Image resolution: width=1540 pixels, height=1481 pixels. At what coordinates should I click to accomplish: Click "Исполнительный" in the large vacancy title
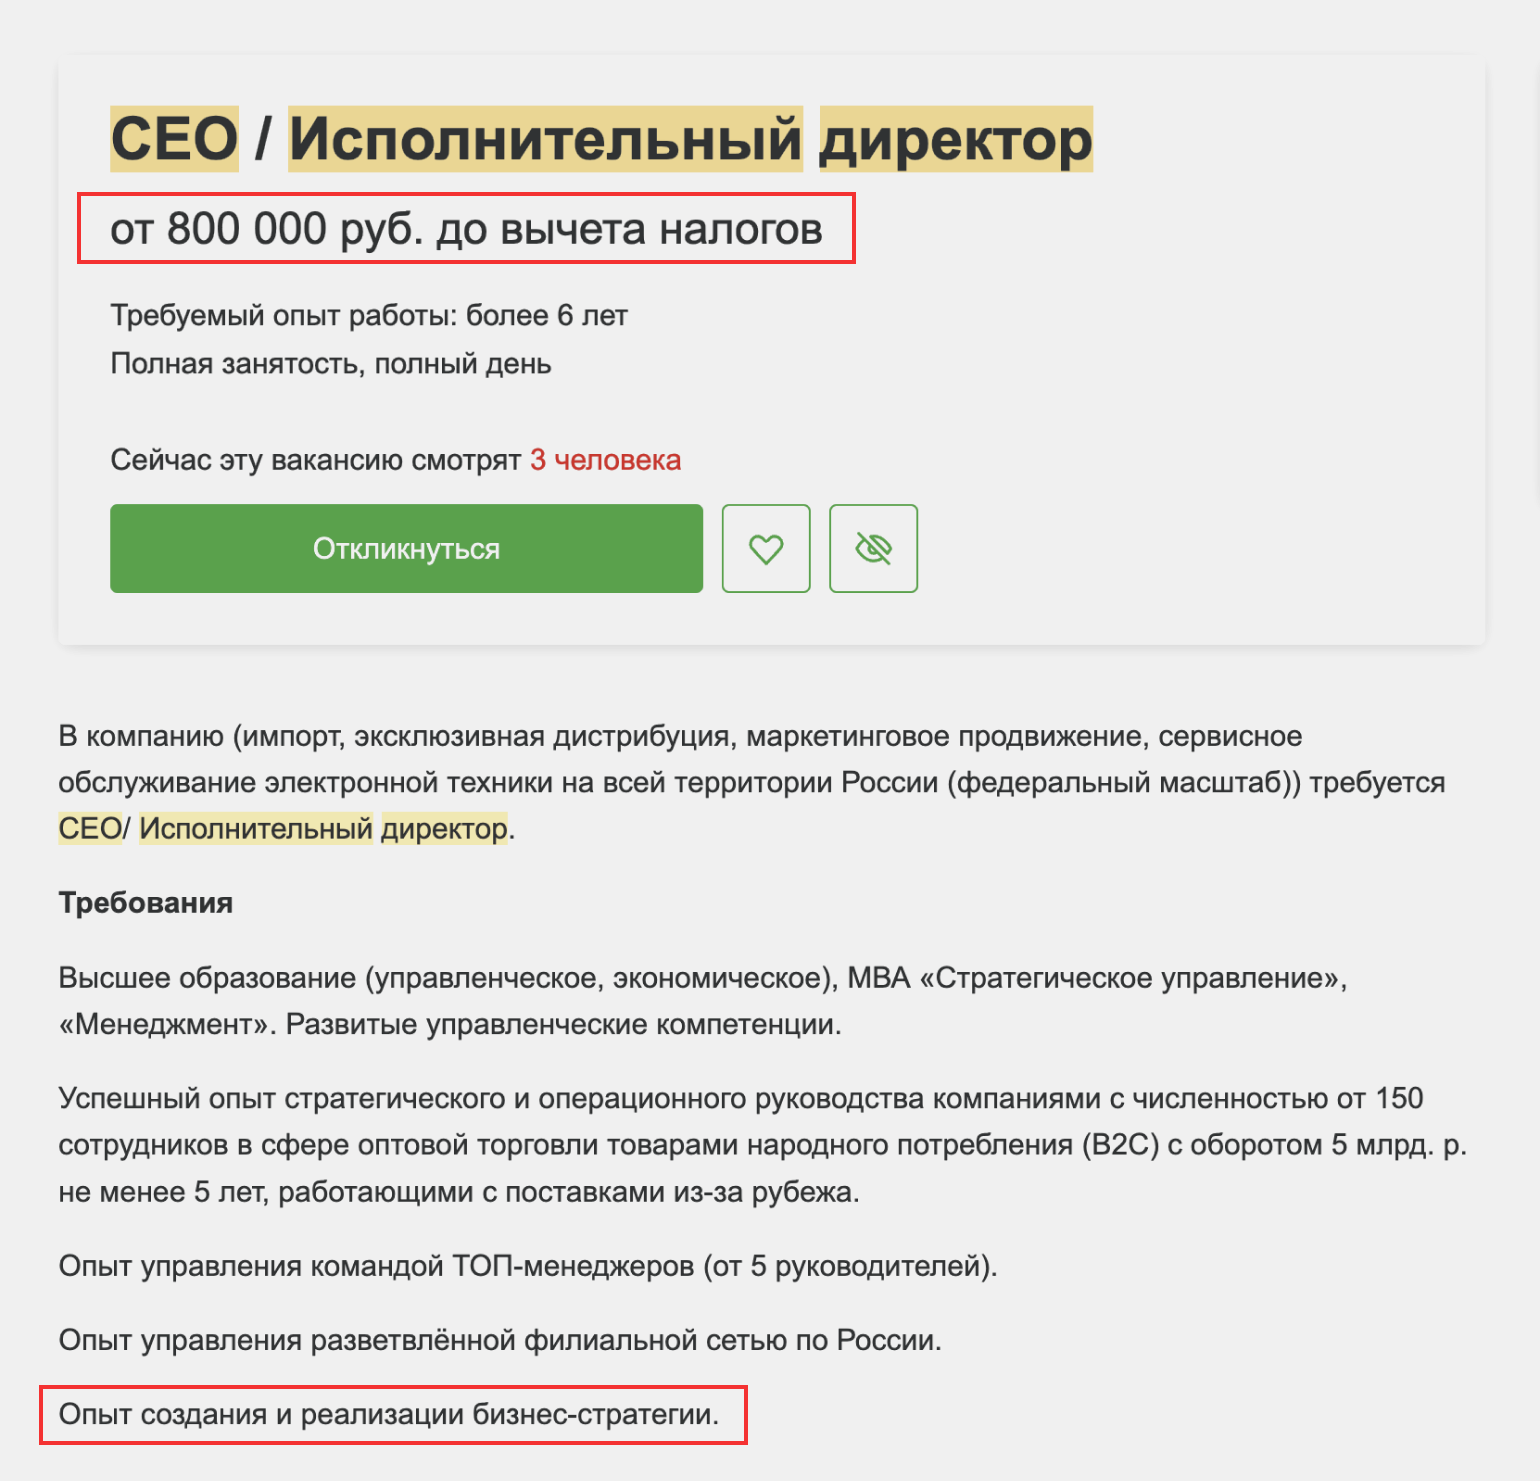(545, 138)
